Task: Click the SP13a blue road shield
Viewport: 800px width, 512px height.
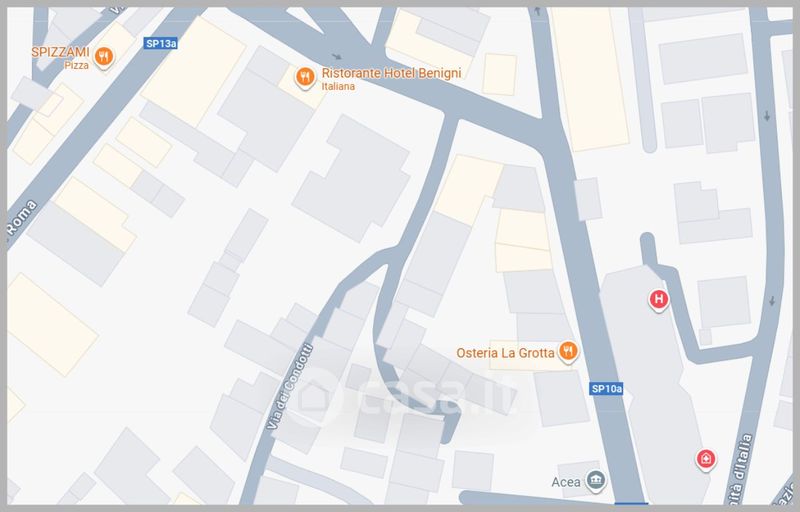Action: click(x=161, y=43)
